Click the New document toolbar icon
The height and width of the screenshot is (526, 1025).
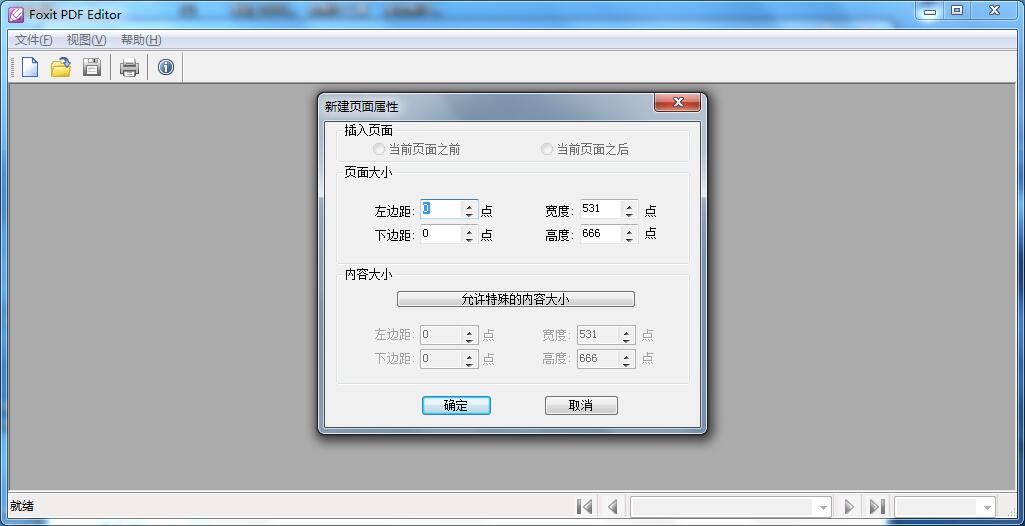pos(30,67)
